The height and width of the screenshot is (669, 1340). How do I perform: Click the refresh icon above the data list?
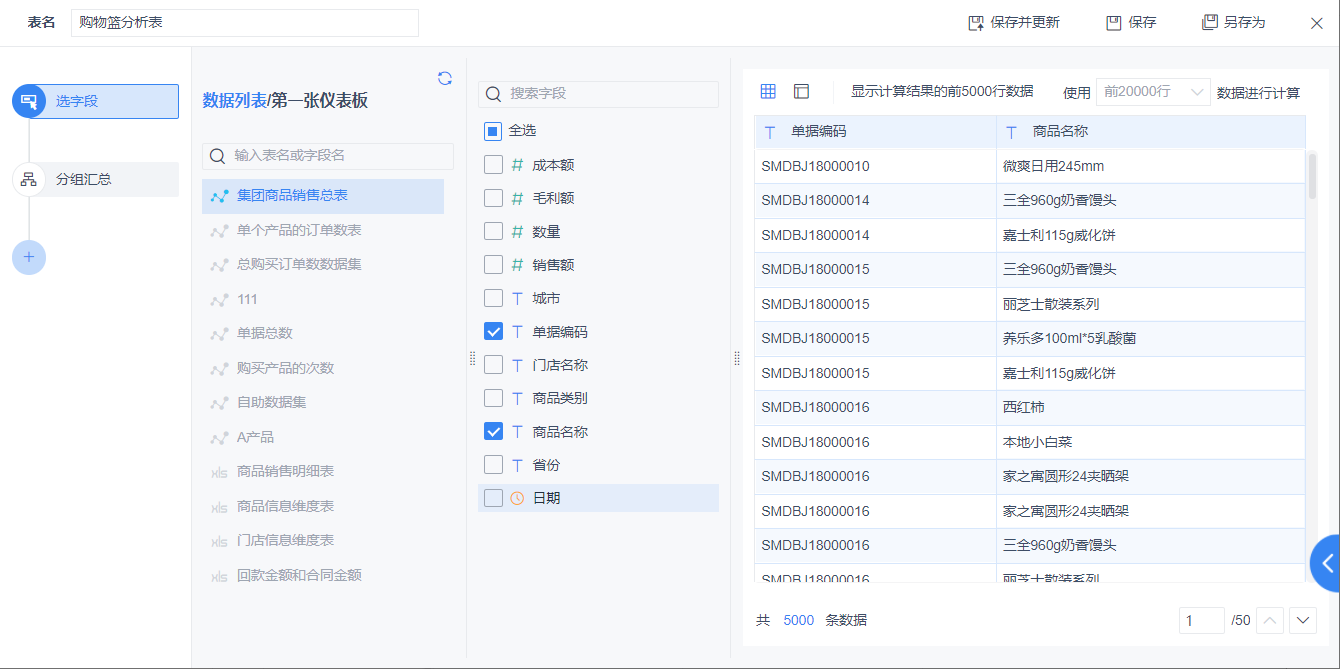445,78
